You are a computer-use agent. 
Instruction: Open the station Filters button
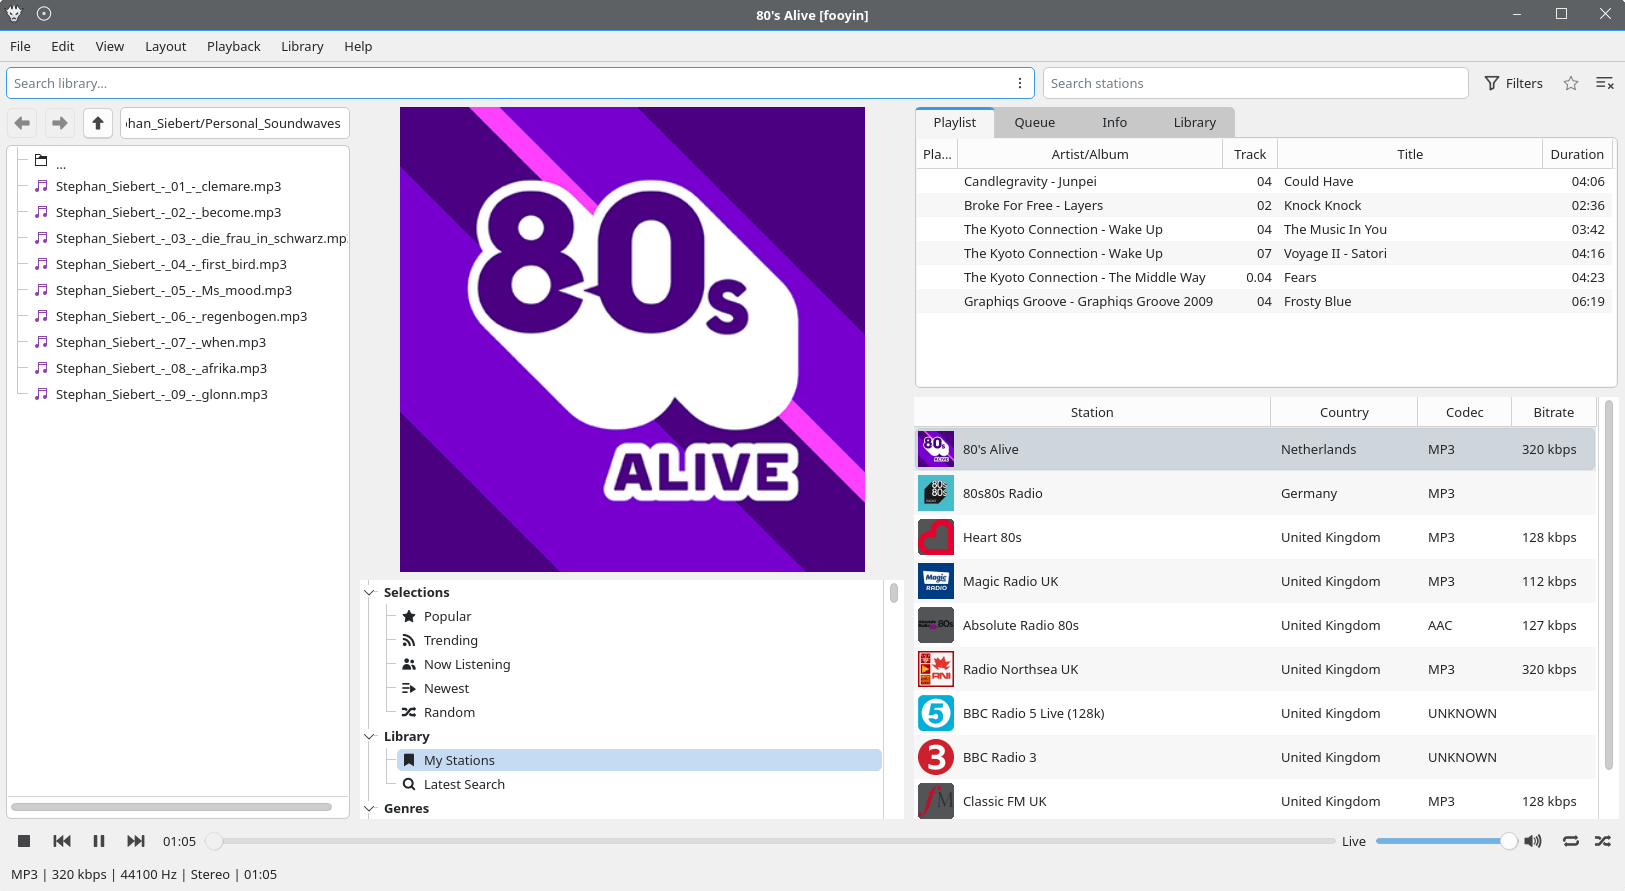[x=1514, y=83]
